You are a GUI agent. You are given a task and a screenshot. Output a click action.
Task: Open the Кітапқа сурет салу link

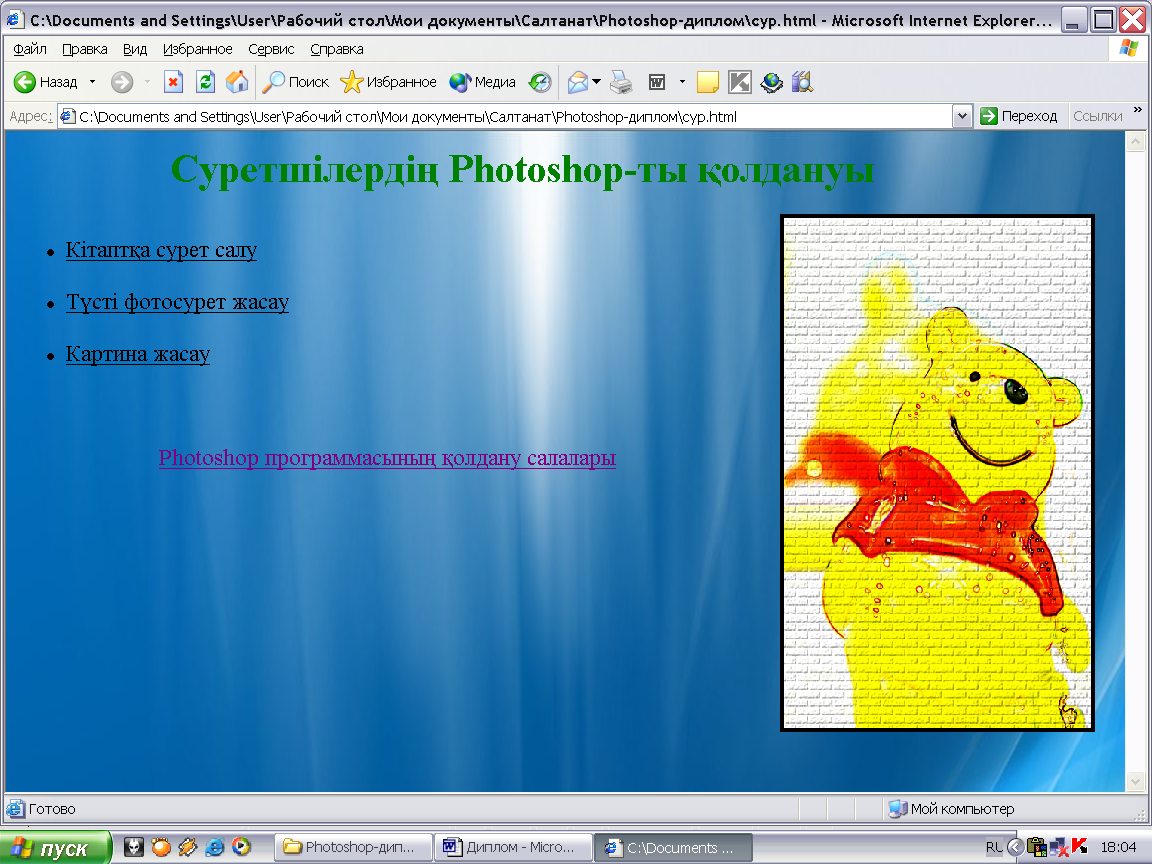pyautogui.click(x=162, y=250)
